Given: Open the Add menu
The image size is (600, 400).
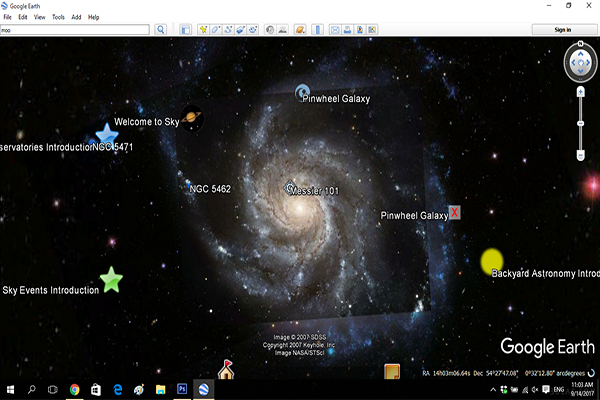Looking at the screenshot, I should [76, 17].
